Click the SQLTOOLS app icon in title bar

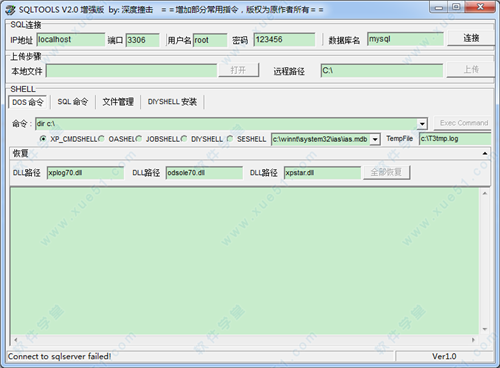tap(10, 10)
